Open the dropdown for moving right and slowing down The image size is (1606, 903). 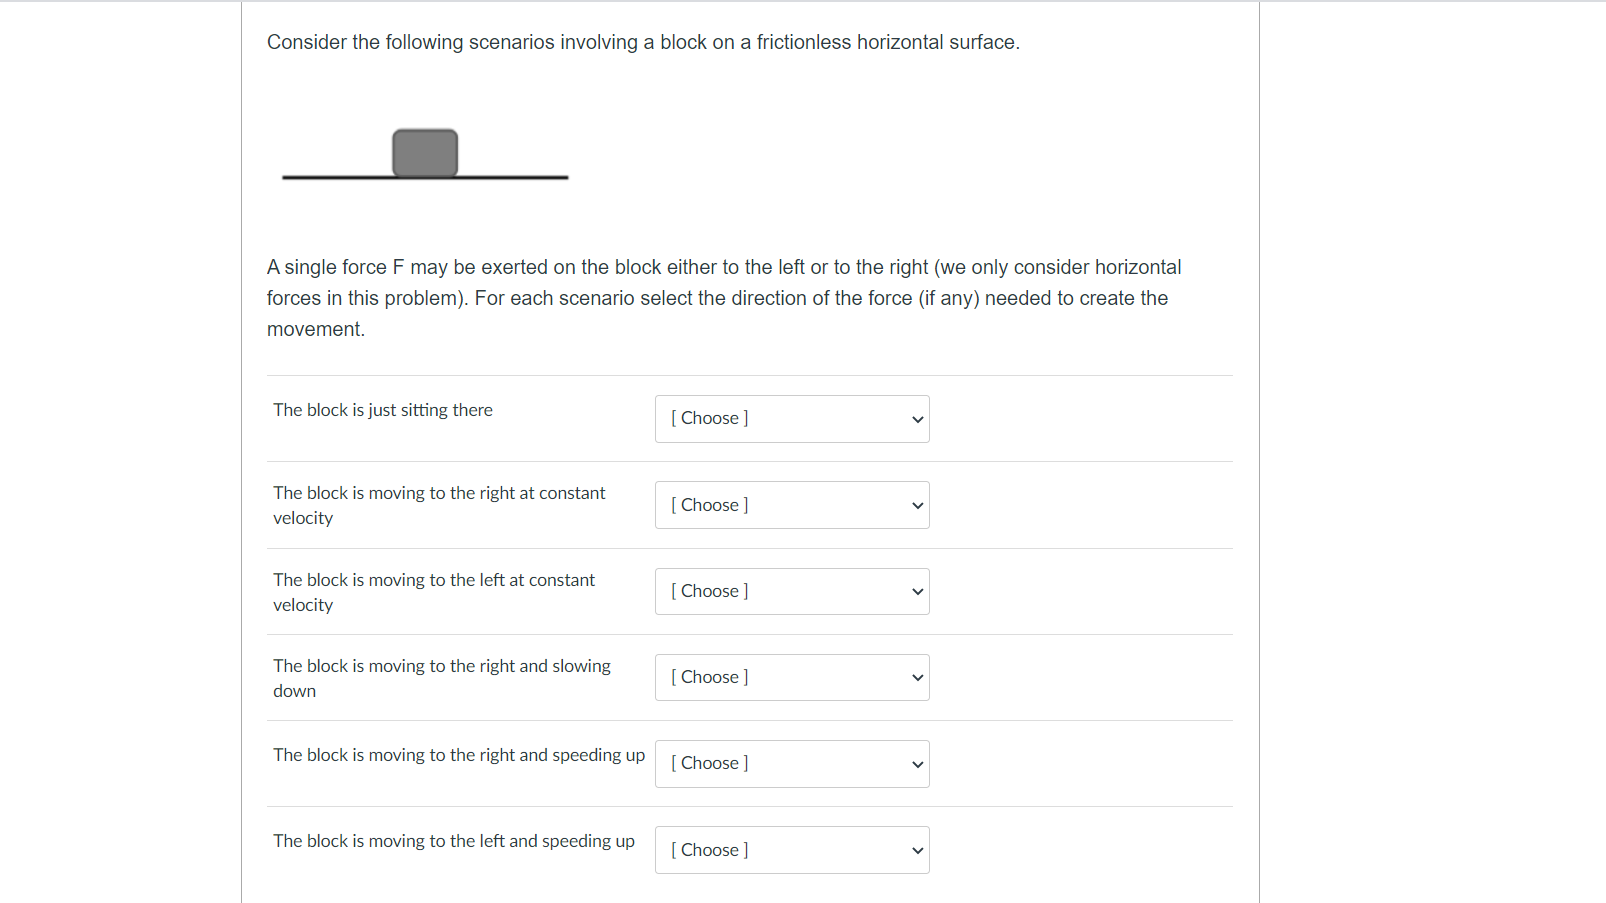(791, 678)
